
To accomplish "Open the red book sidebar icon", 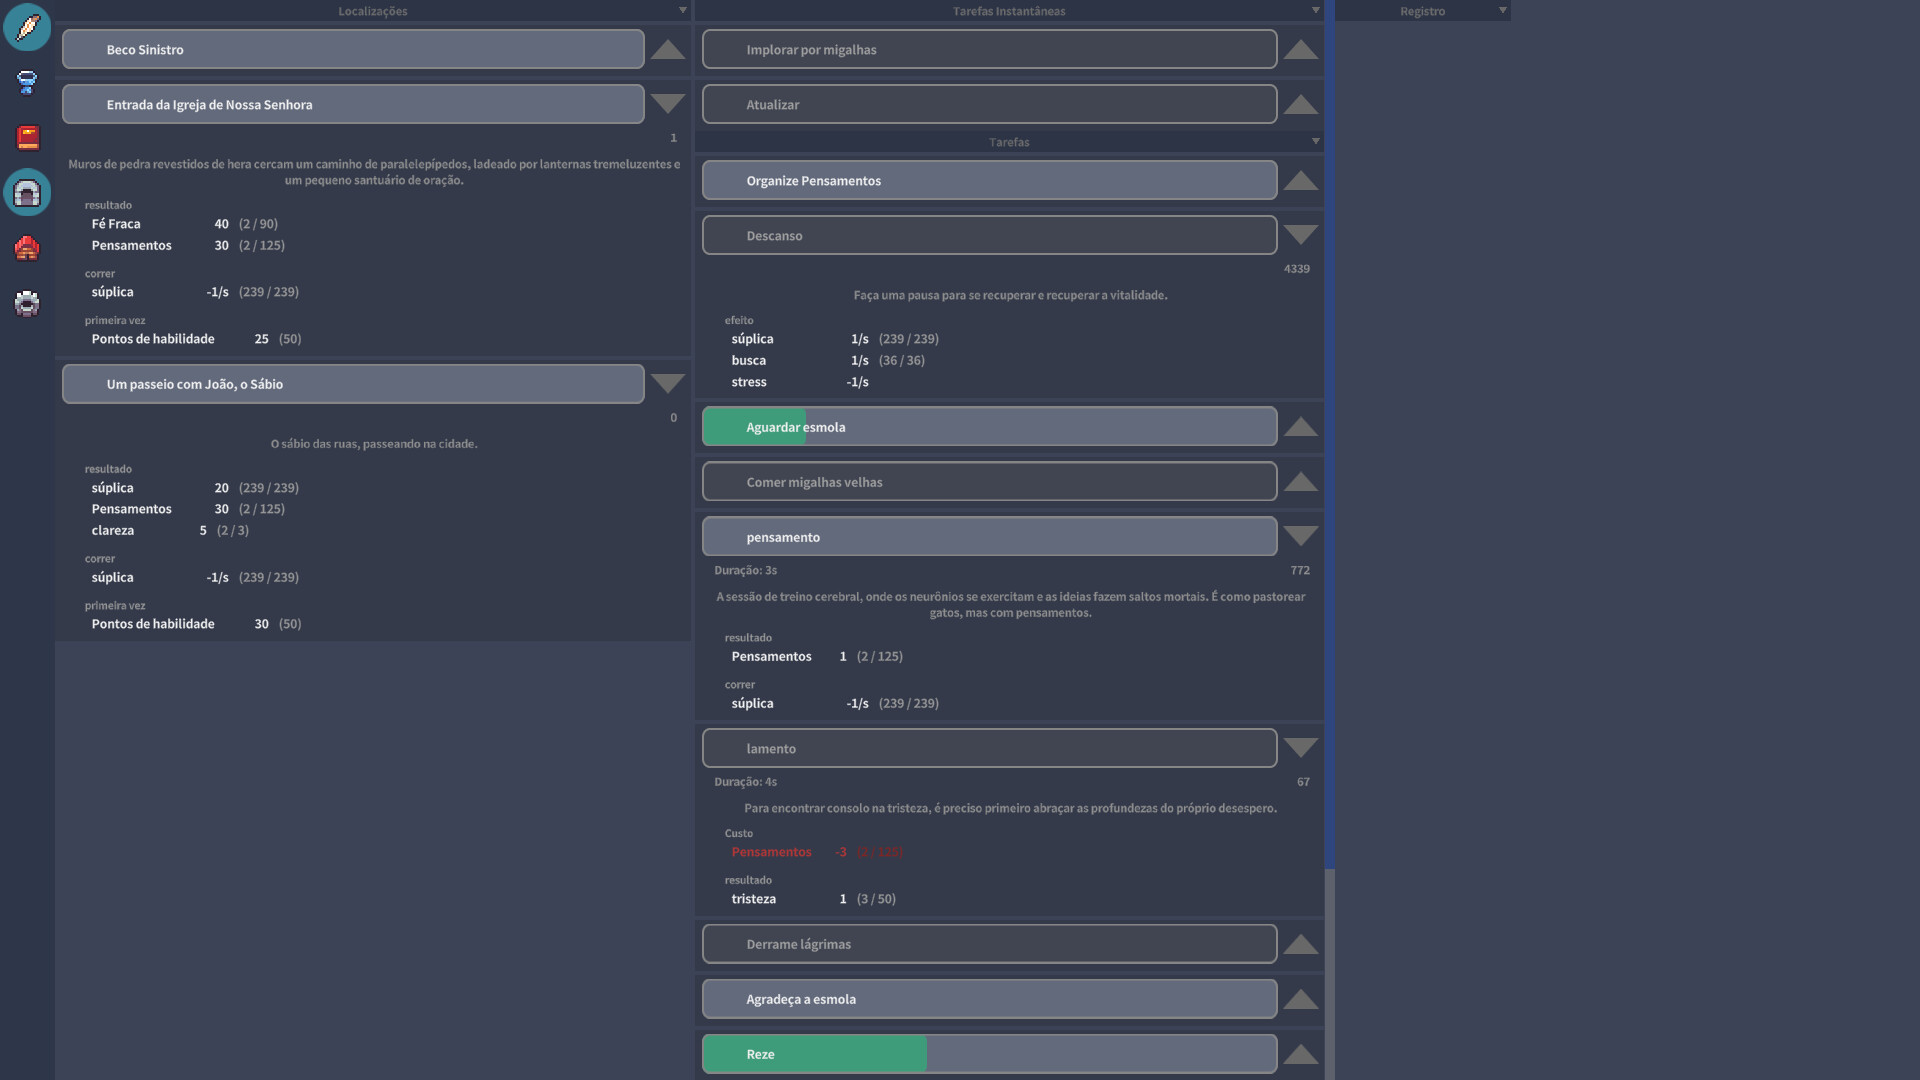I will point(27,137).
